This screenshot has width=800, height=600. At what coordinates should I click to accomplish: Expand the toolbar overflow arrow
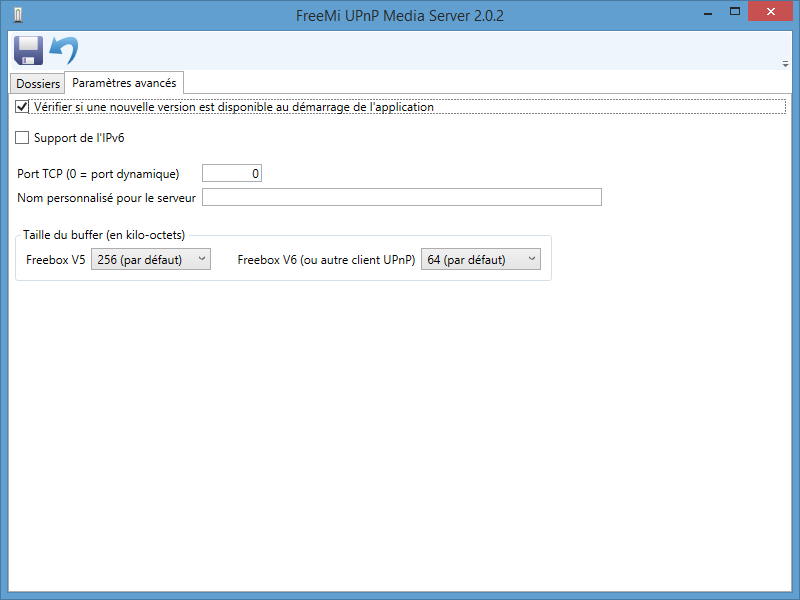pyautogui.click(x=785, y=64)
